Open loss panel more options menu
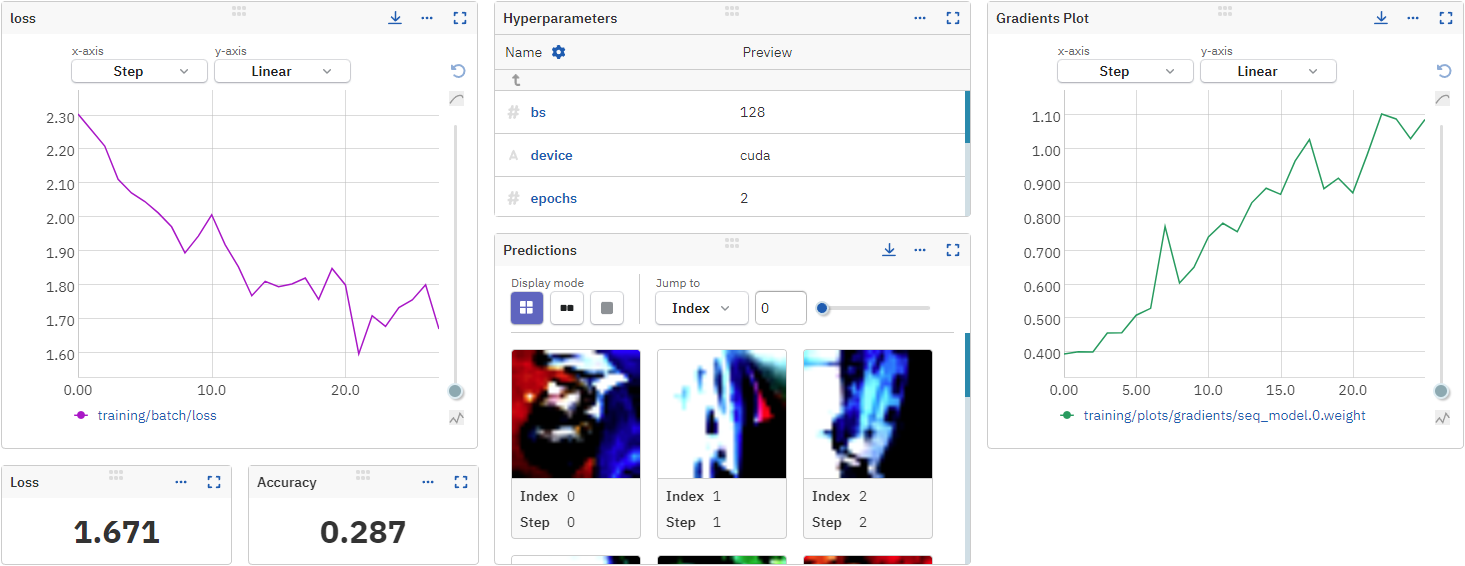Screen dimensions: 1465x566 click(427, 18)
